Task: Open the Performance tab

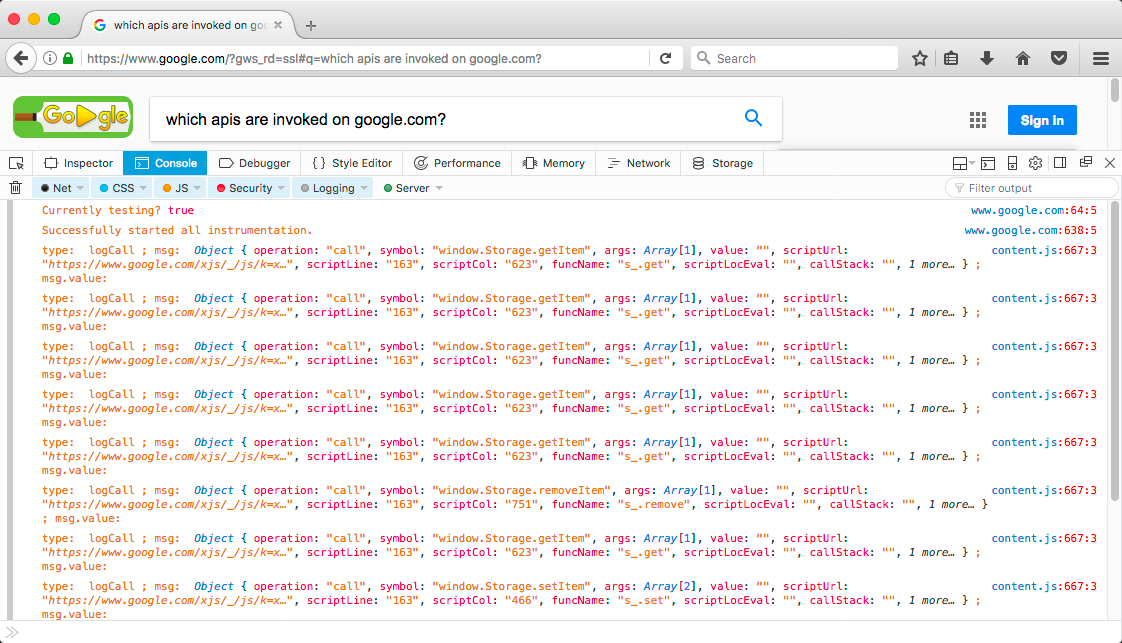Action: click(457, 163)
